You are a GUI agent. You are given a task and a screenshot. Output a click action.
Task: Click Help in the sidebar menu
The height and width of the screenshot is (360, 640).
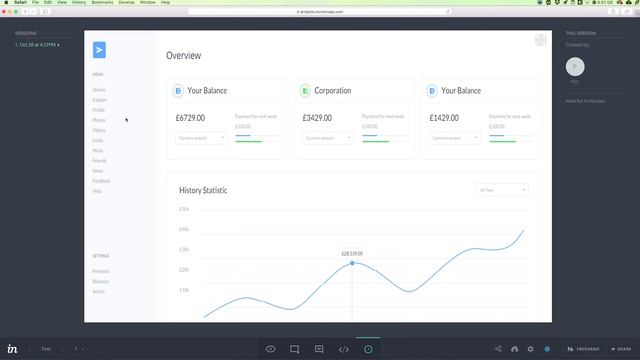tap(97, 191)
